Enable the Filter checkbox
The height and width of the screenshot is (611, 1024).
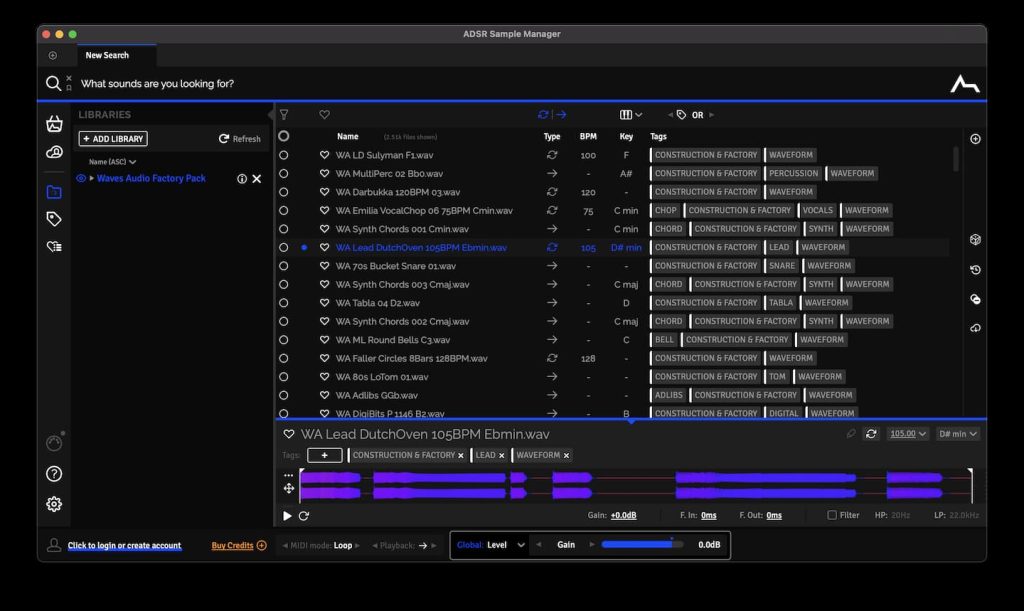[x=832, y=515]
